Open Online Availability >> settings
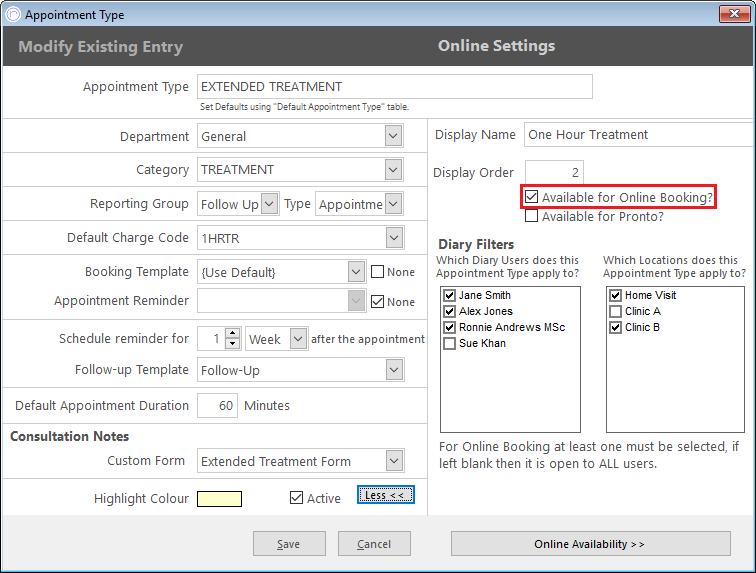This screenshot has height=573, width=756. (591, 544)
